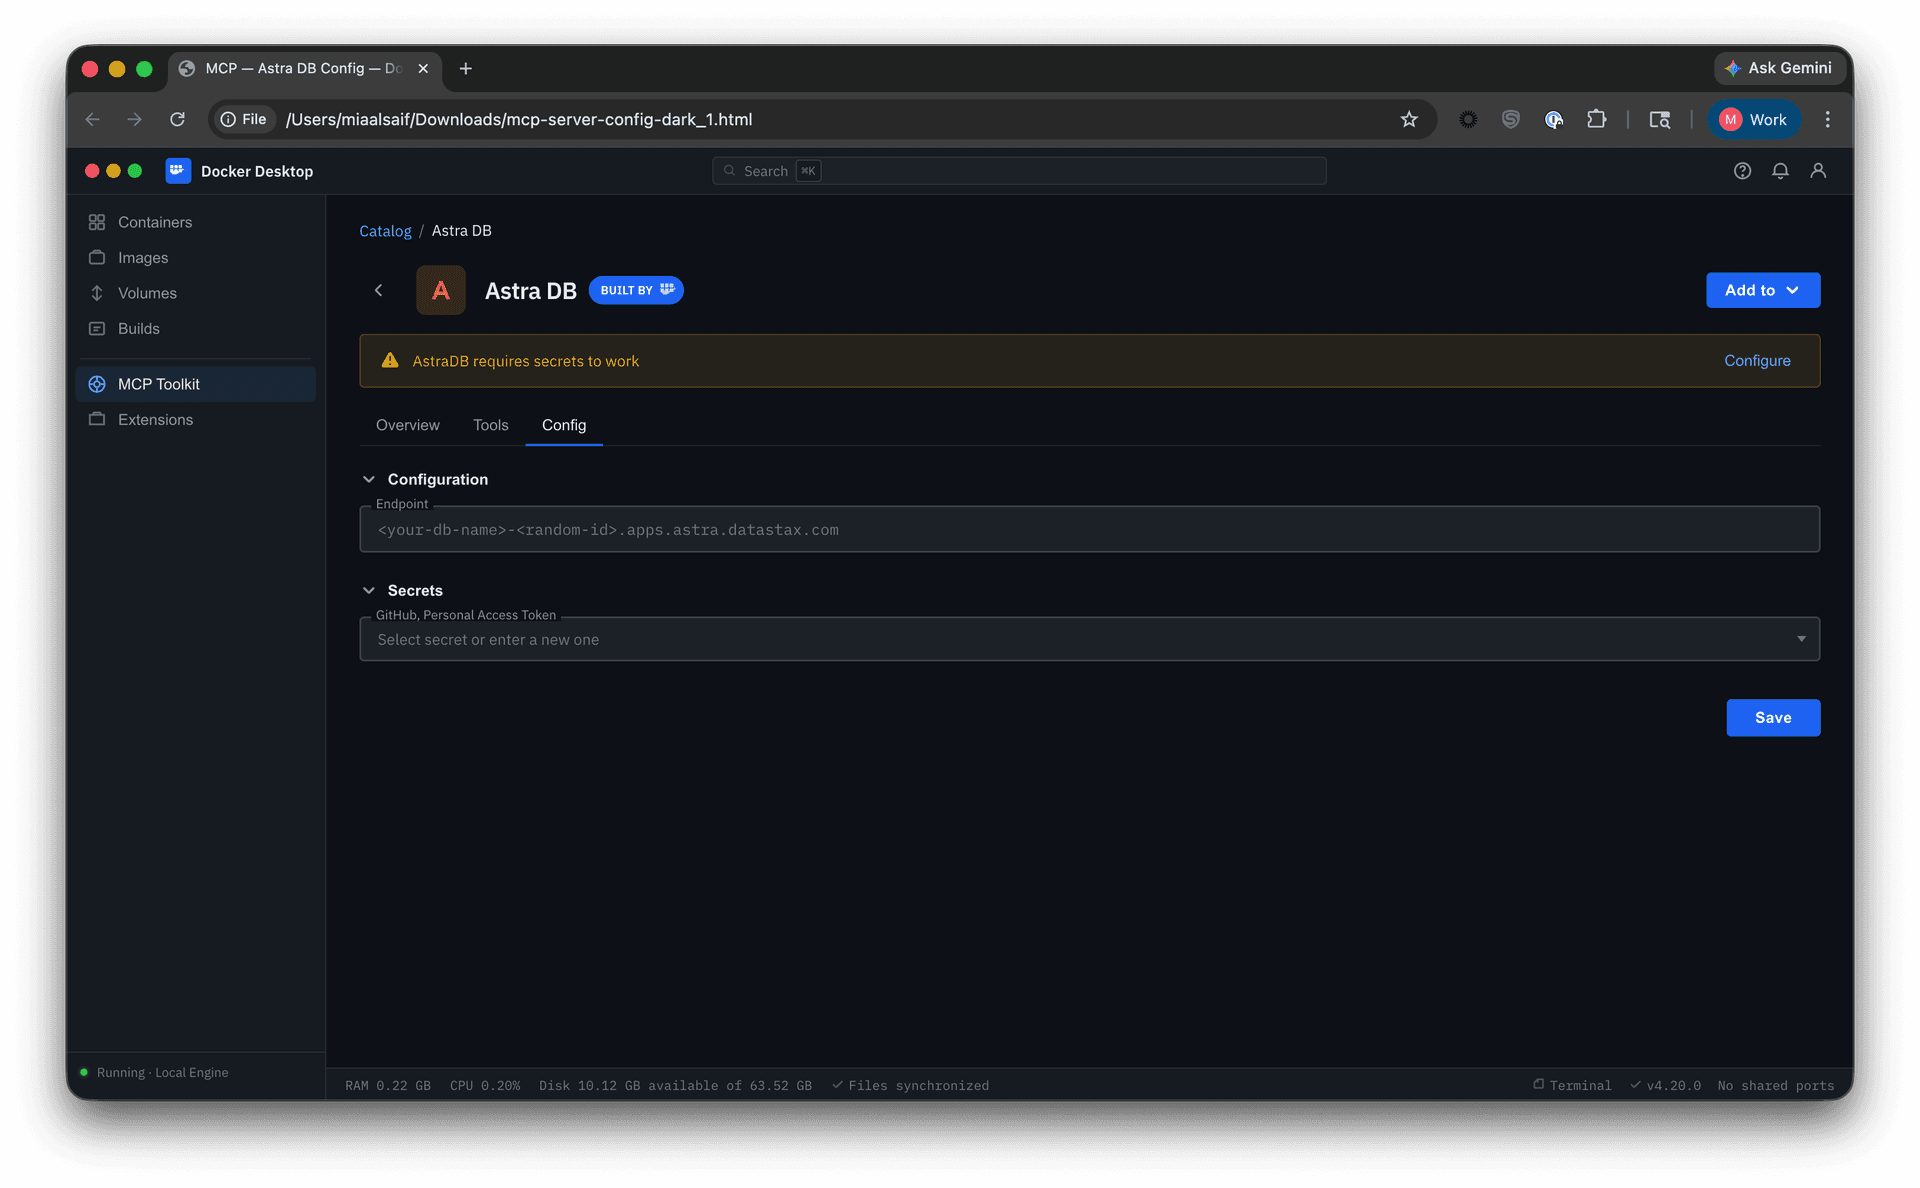Screen dimensions: 1920x1188
Task: Click the Images sidebar icon
Action: pyautogui.click(x=97, y=258)
